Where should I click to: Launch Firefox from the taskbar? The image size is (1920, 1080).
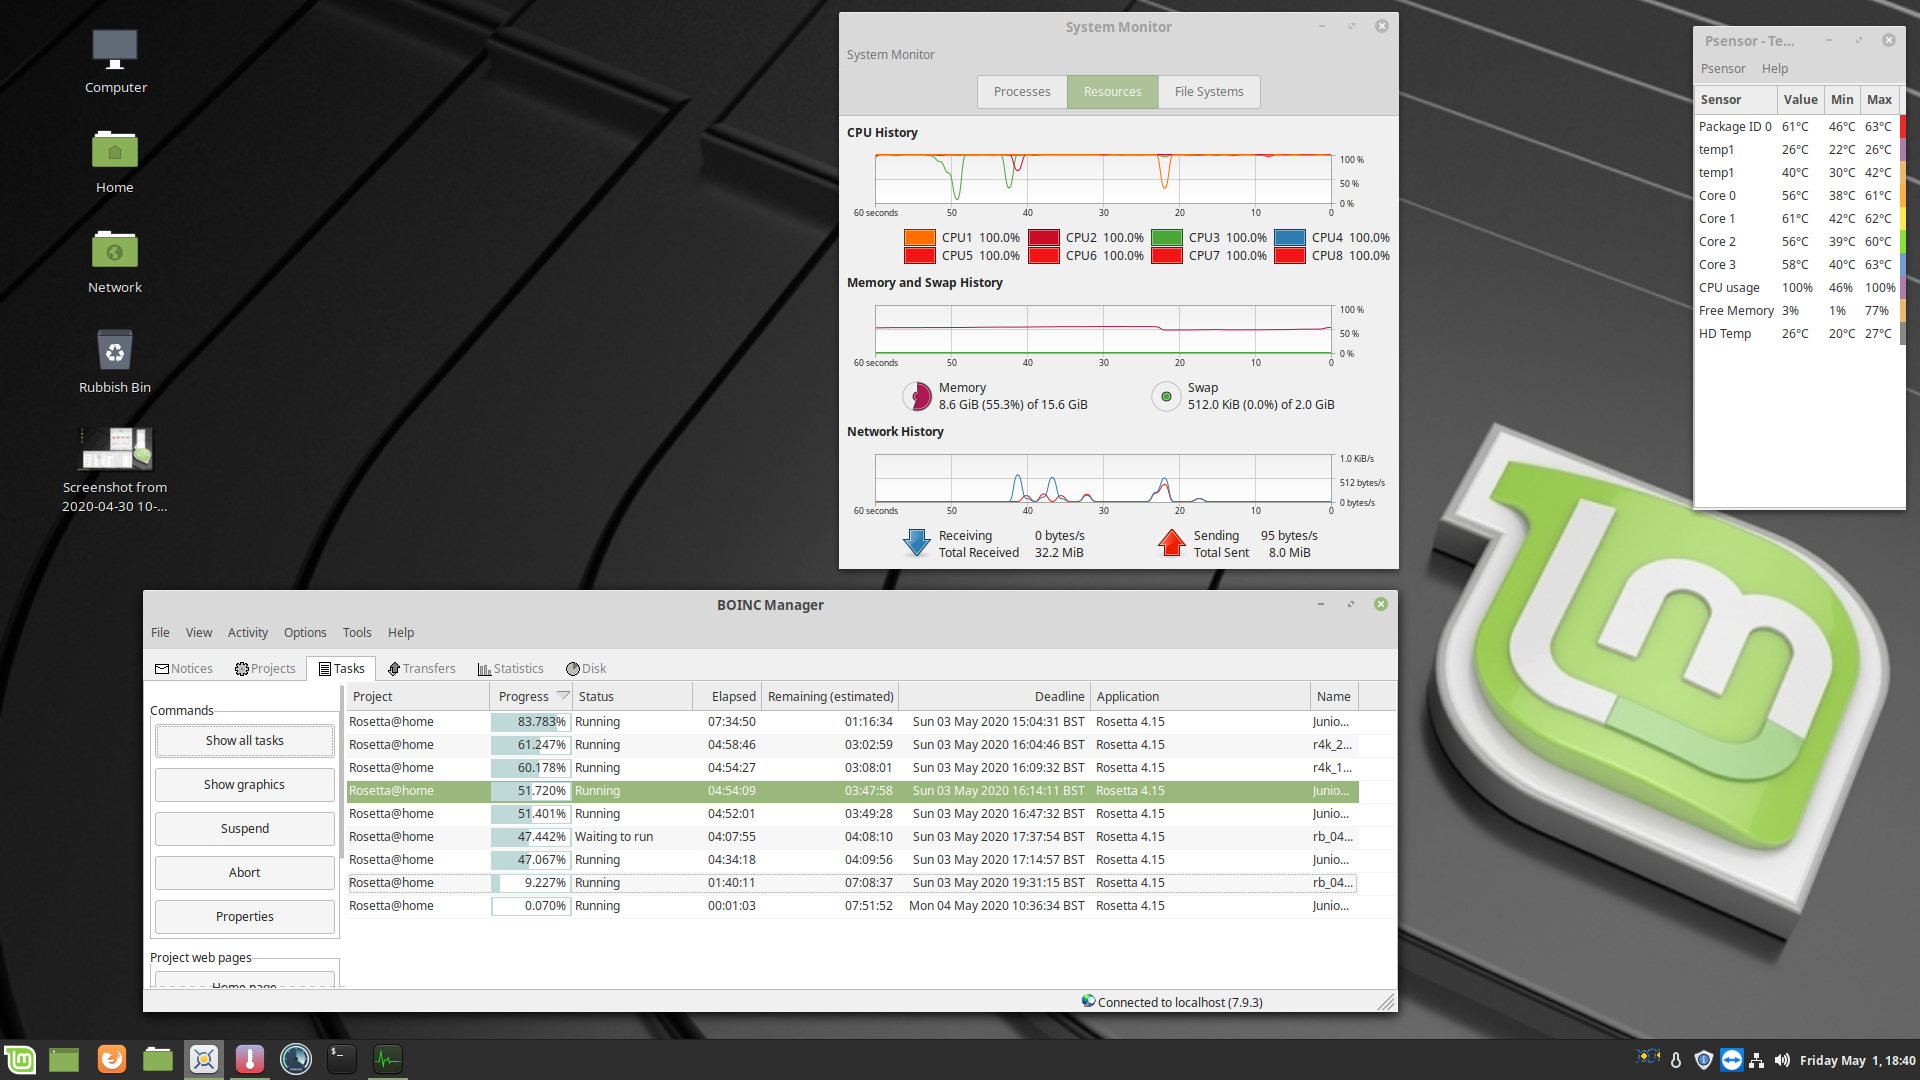[x=111, y=1059]
